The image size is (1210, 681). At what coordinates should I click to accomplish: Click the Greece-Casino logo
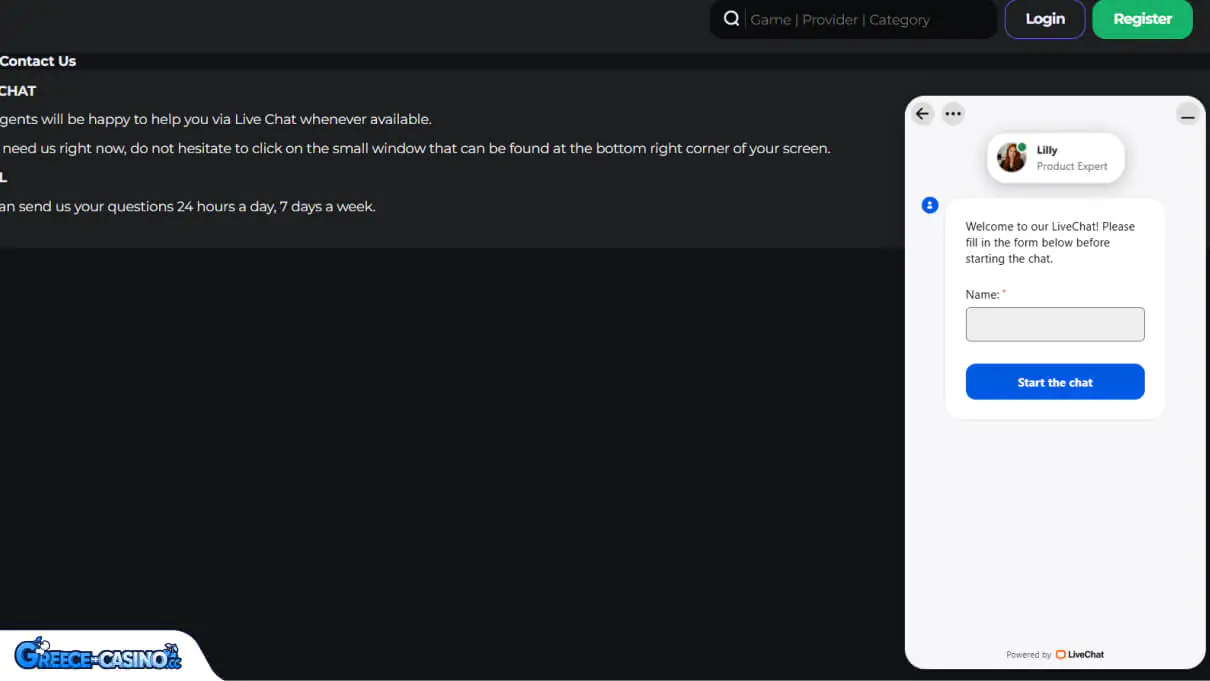(98, 655)
